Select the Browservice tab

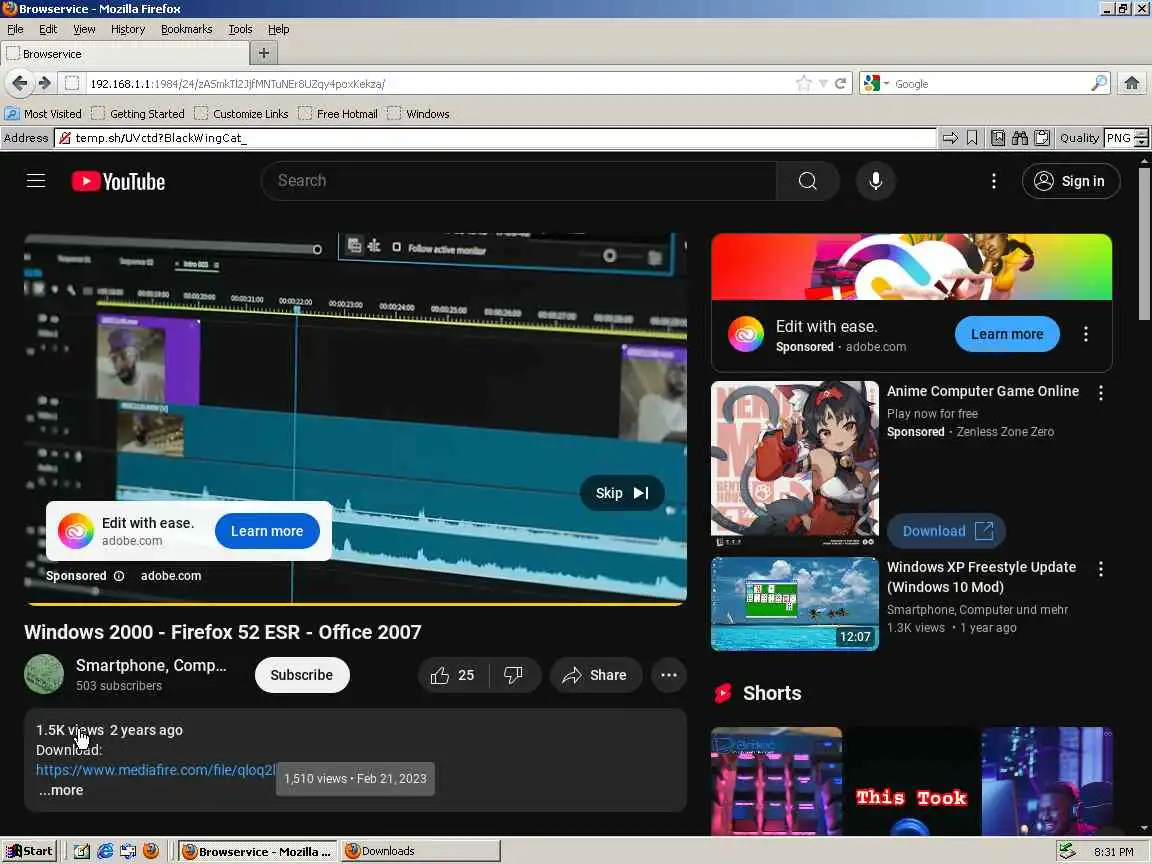125,54
